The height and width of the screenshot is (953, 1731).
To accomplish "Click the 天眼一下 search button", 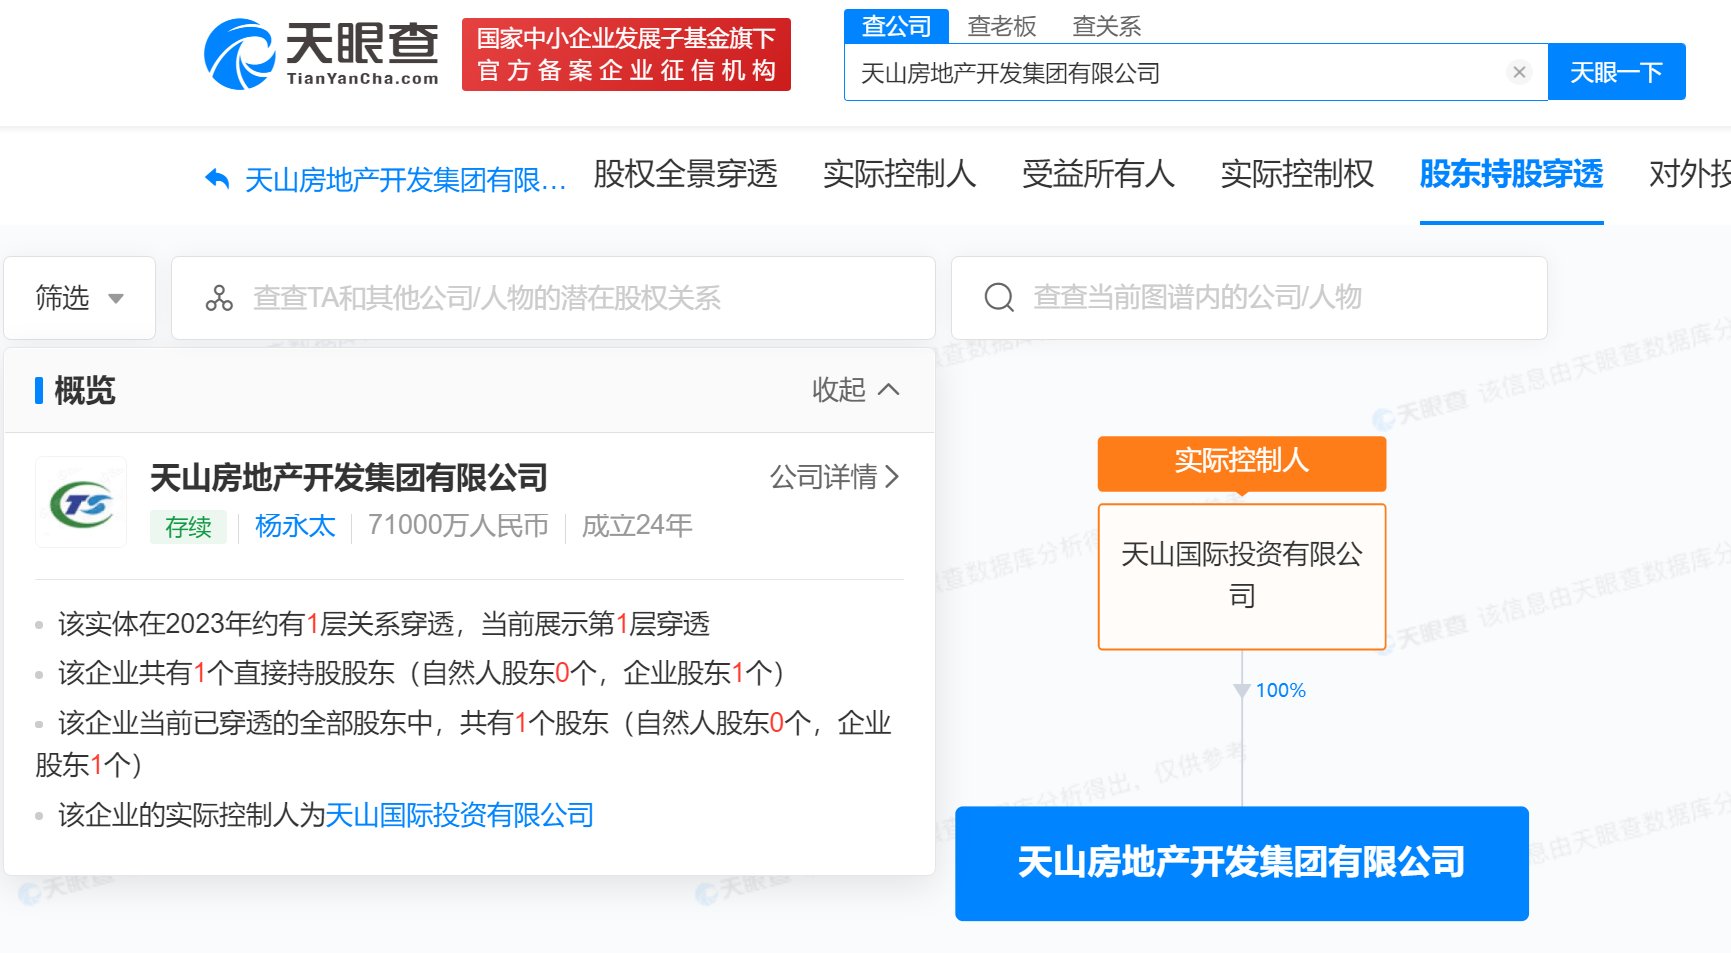I will click(1616, 71).
